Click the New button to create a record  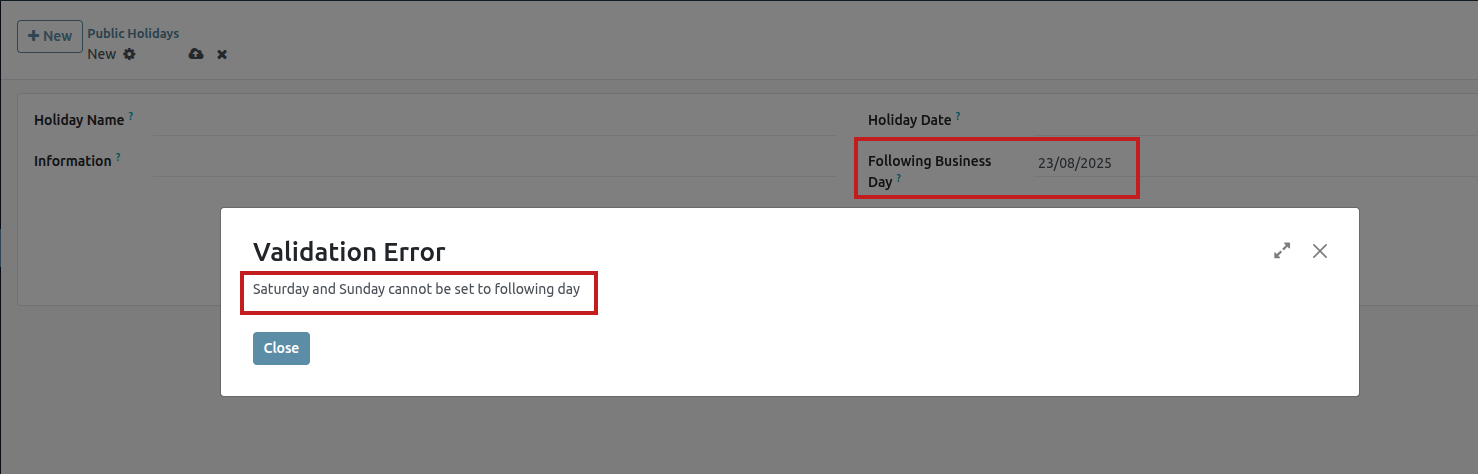point(50,36)
